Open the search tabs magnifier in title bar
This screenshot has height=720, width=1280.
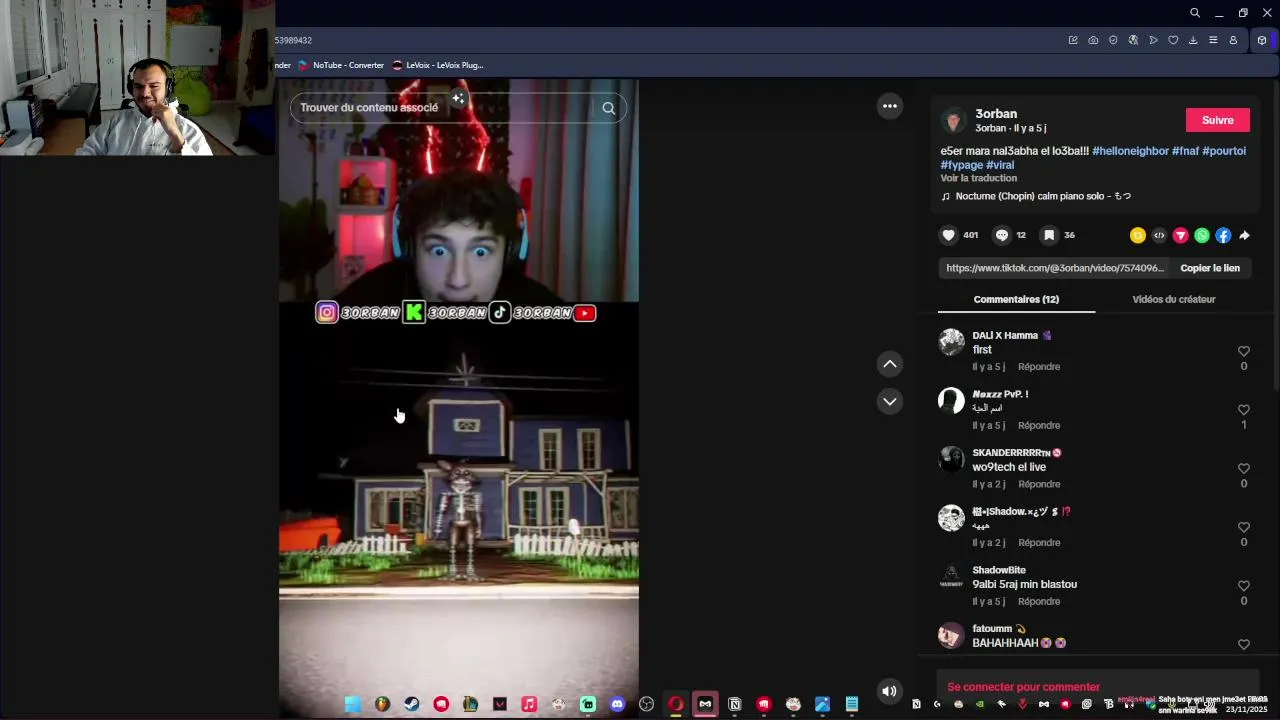tap(1195, 13)
